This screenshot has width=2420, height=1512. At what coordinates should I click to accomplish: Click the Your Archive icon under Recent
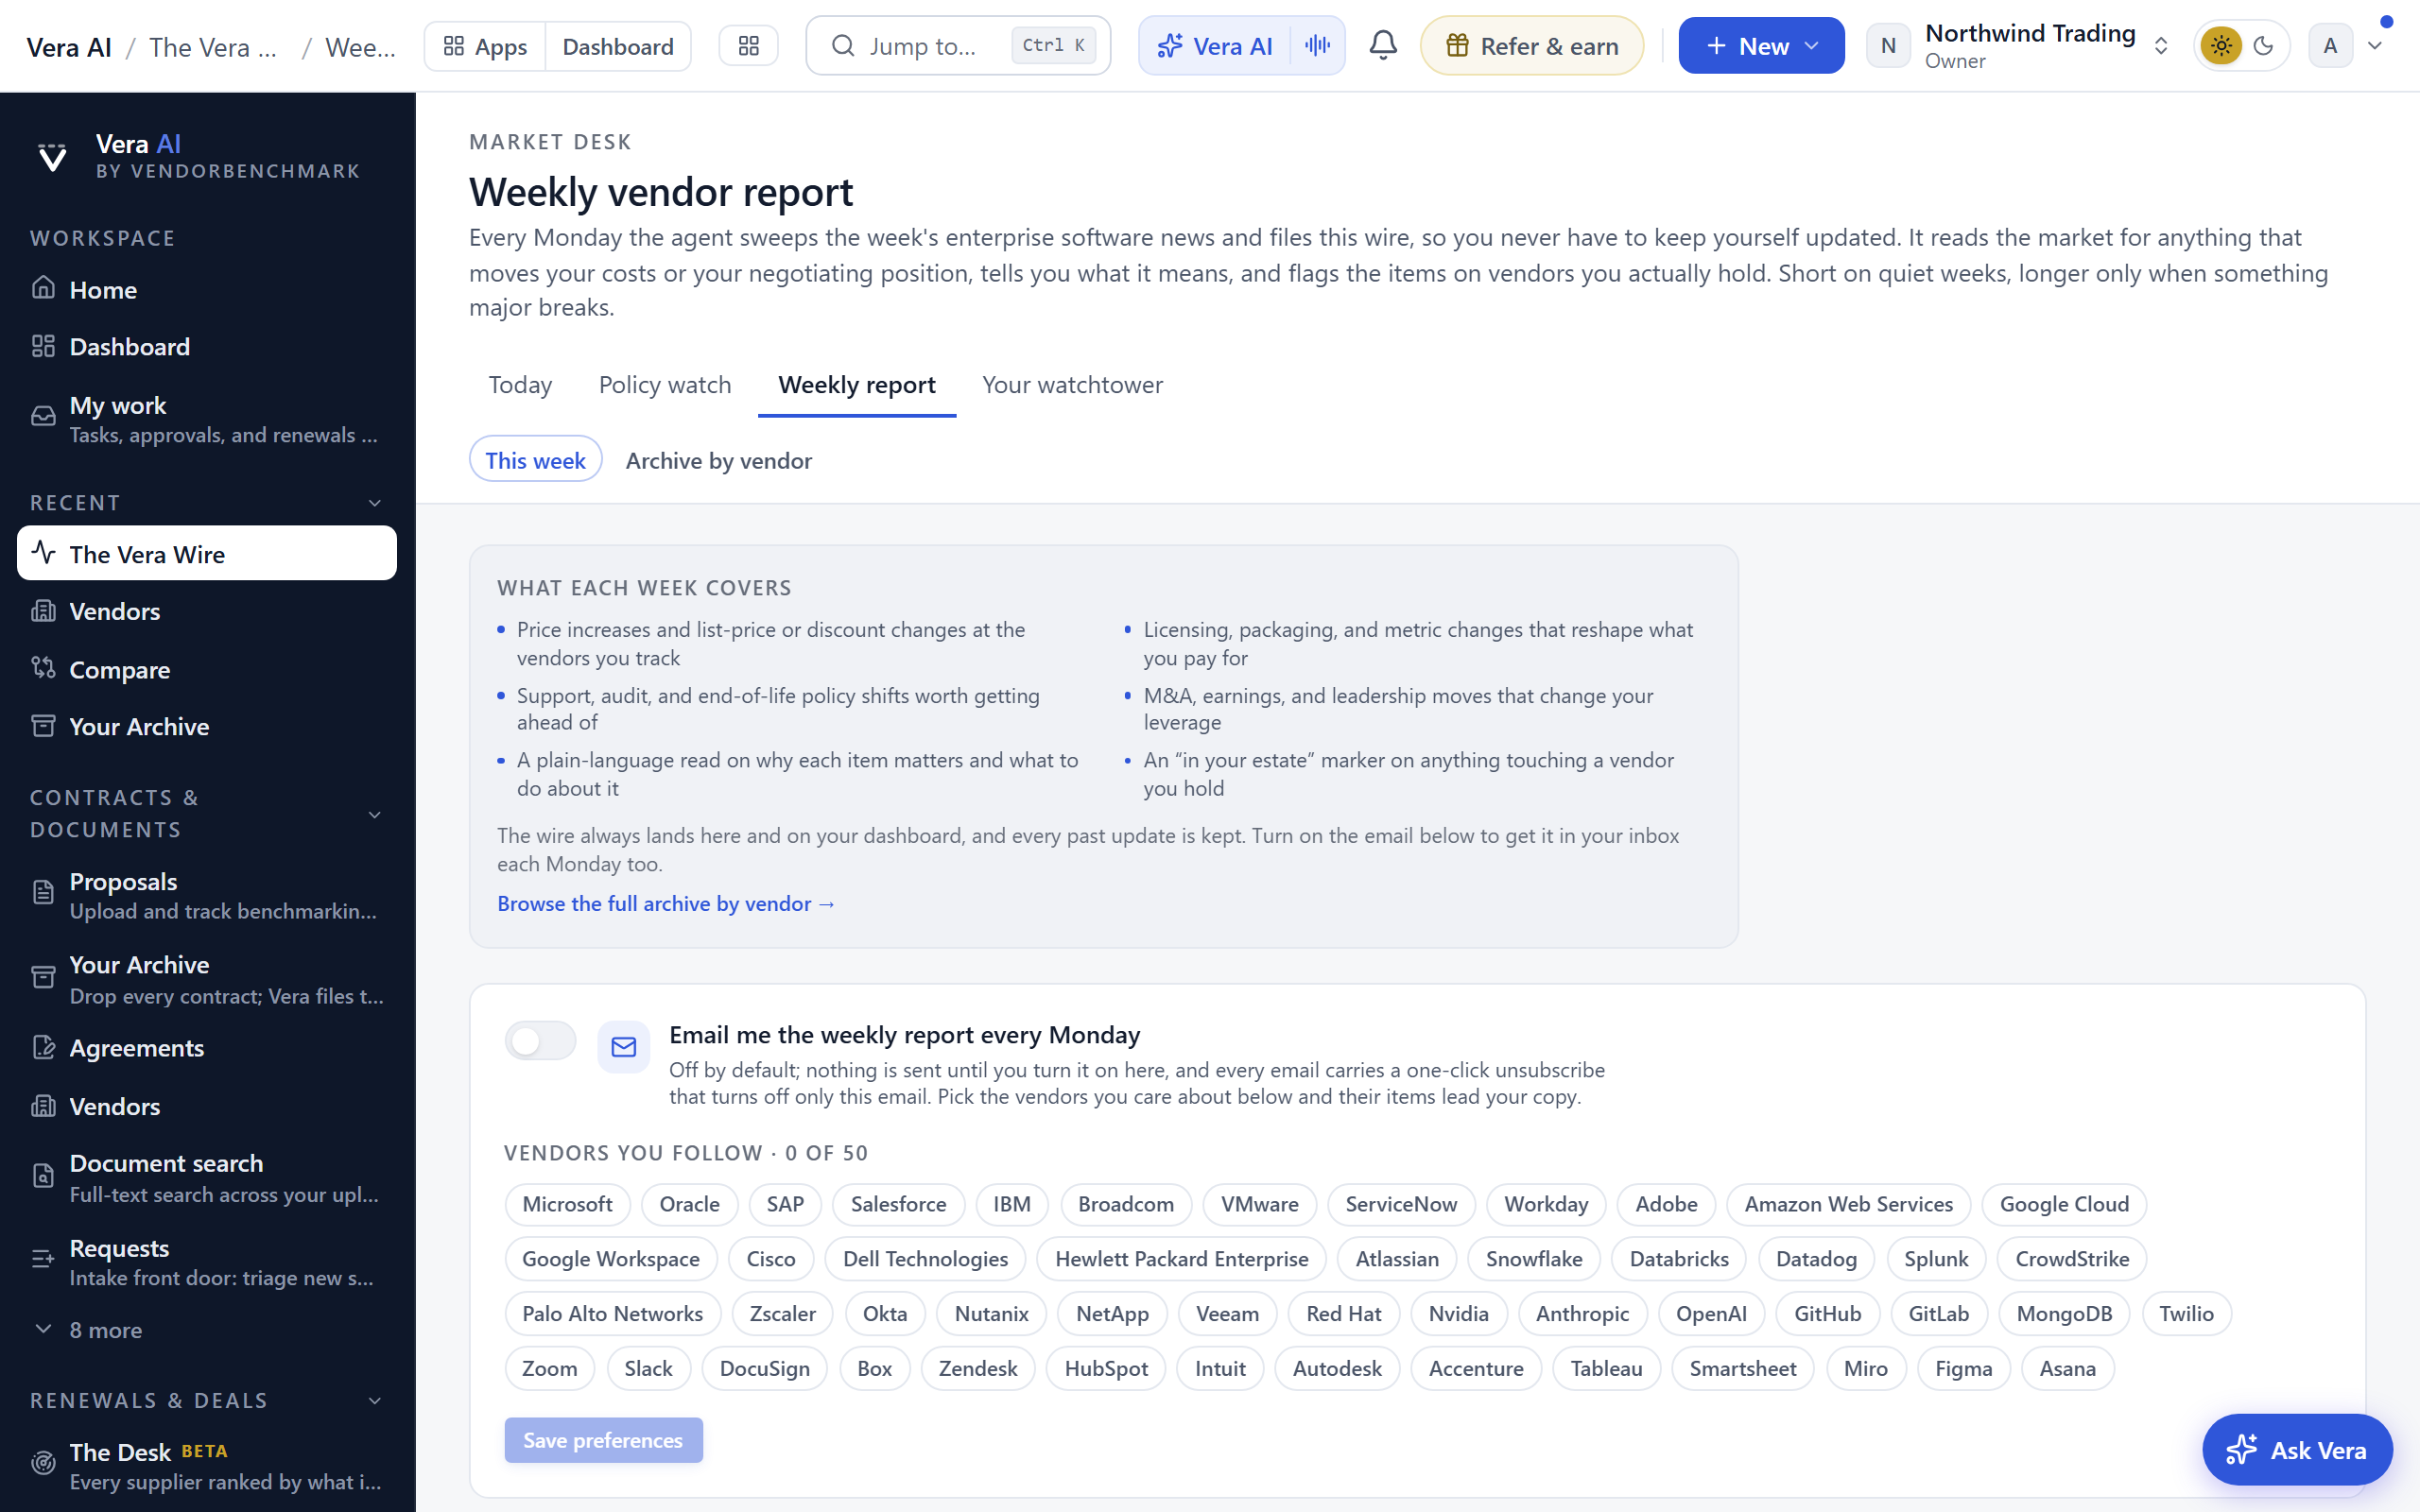point(43,725)
